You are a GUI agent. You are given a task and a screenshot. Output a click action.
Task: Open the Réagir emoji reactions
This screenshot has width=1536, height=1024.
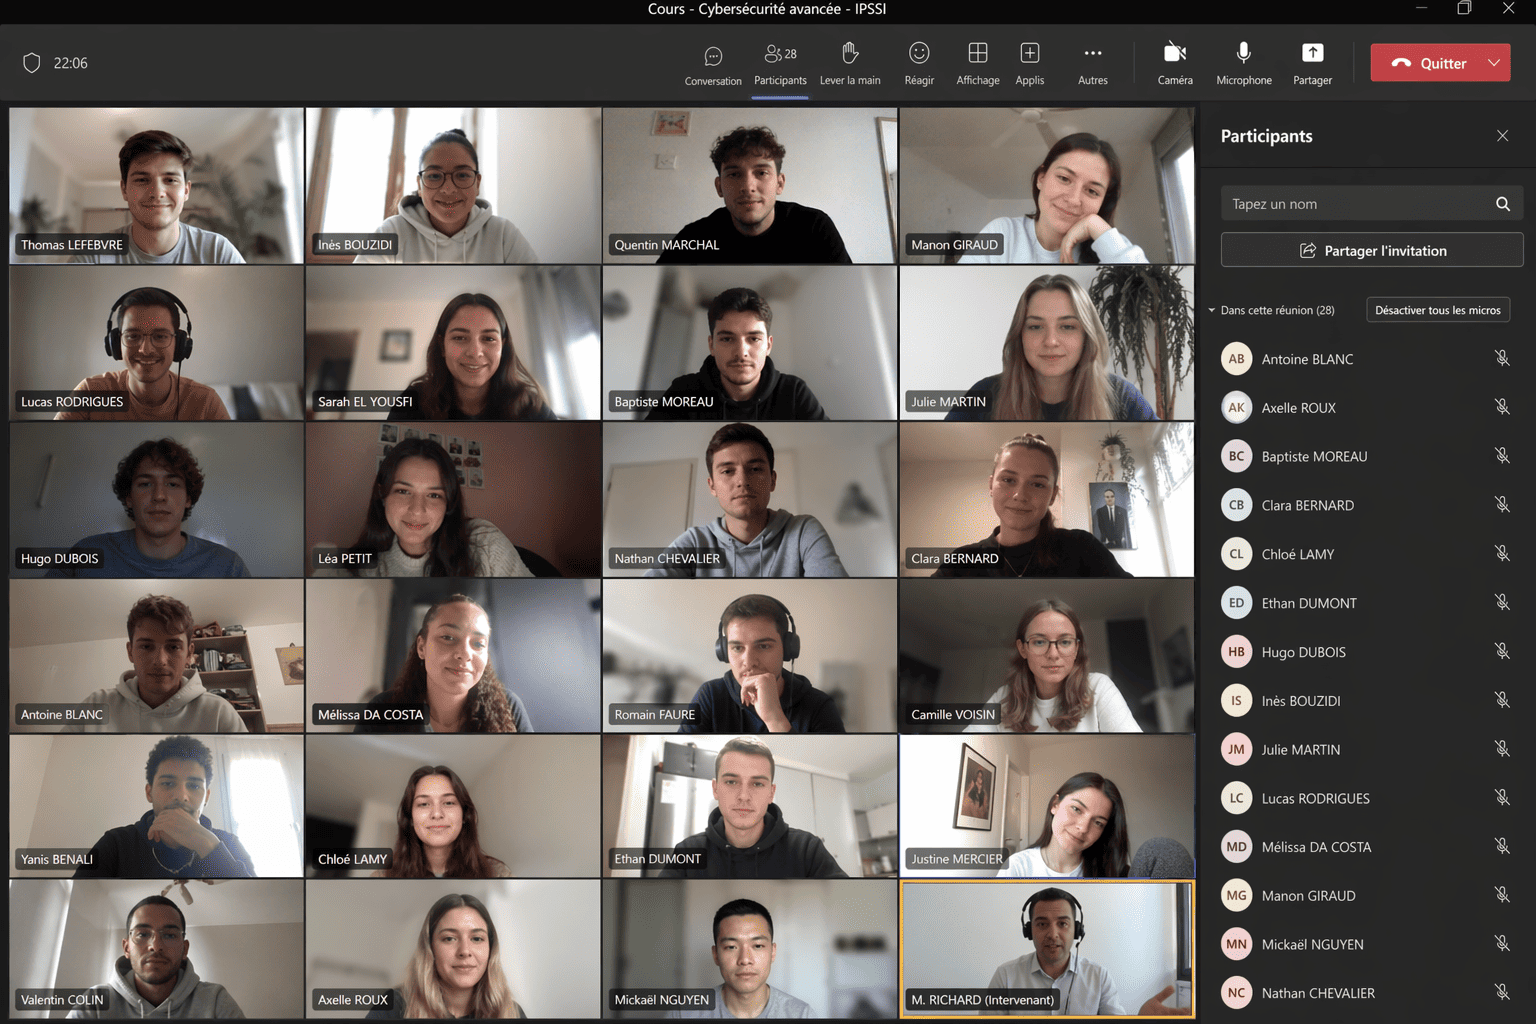pyautogui.click(x=919, y=54)
